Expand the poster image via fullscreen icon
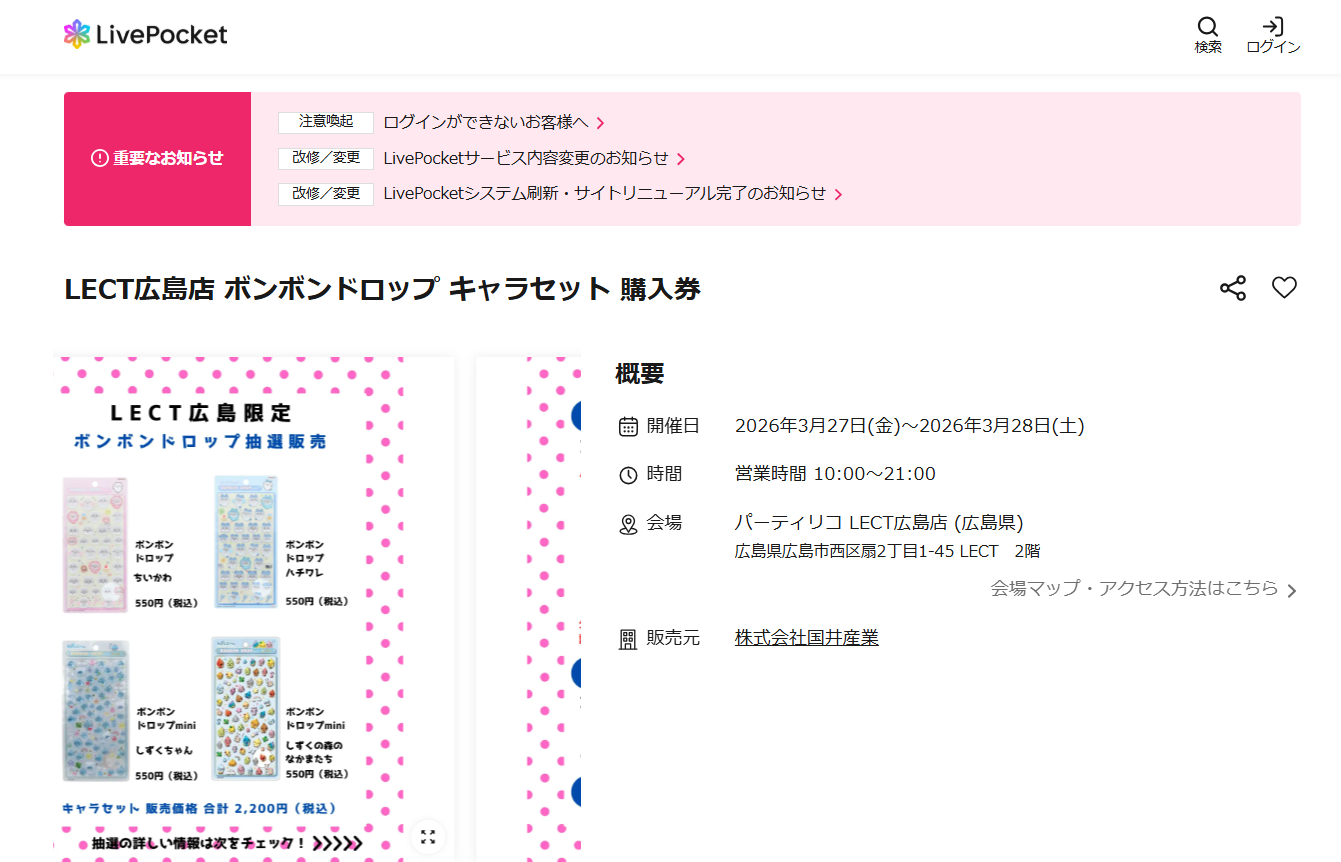Viewport: 1341px width, 862px height. (428, 838)
